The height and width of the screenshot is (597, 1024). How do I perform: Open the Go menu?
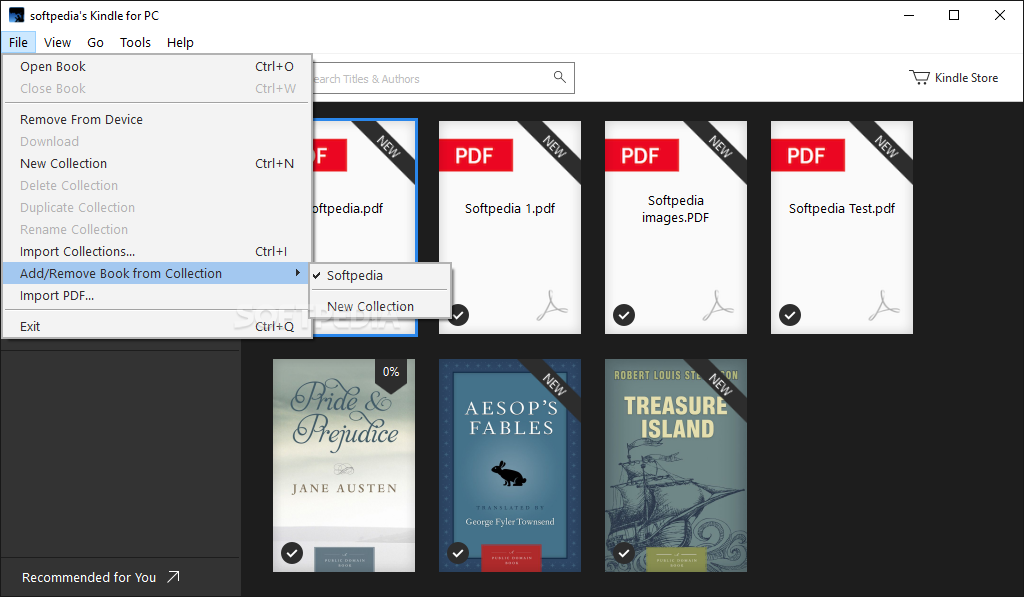point(95,42)
